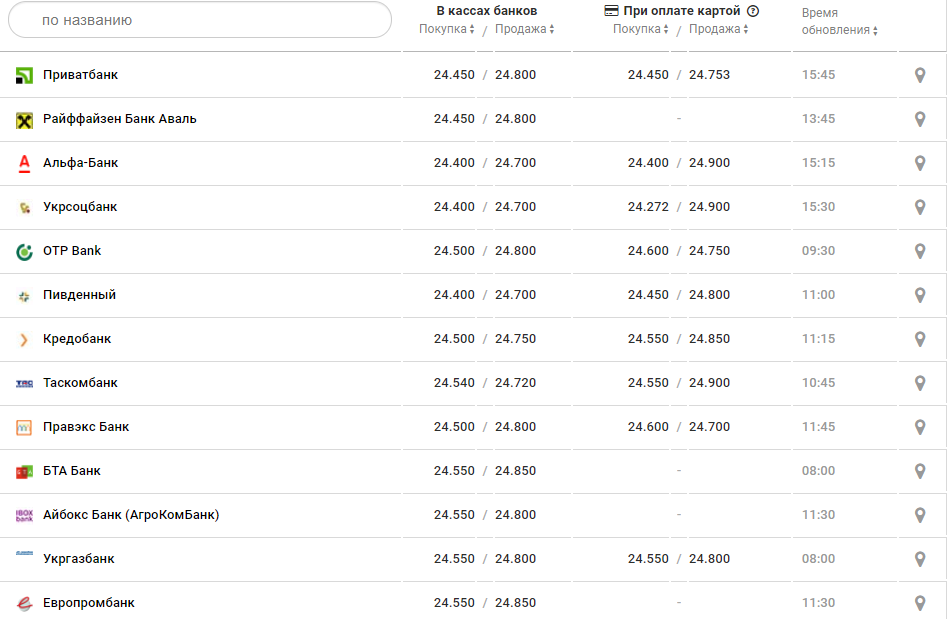Sort by card payment Продажа column
The width and height of the screenshot is (948, 619).
pos(718,29)
